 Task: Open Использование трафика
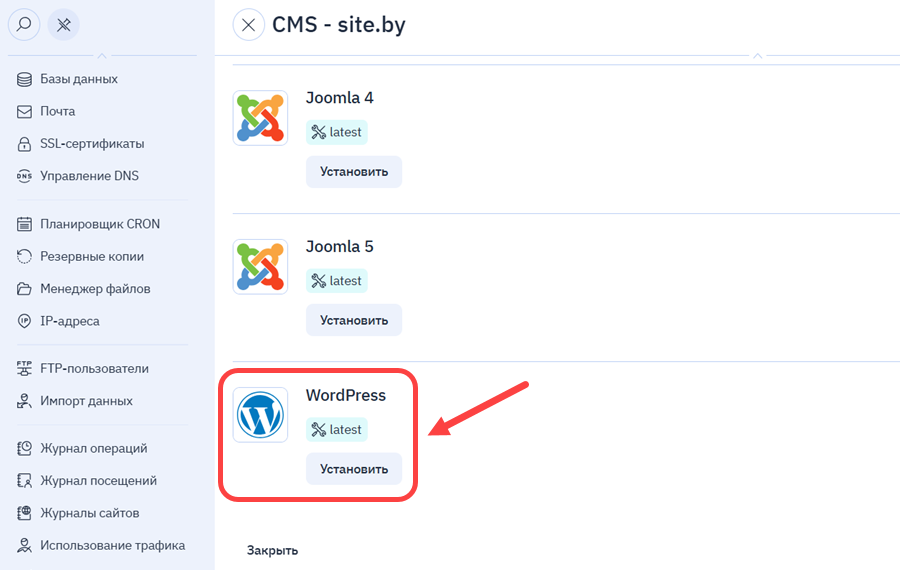pyautogui.click(x=112, y=545)
